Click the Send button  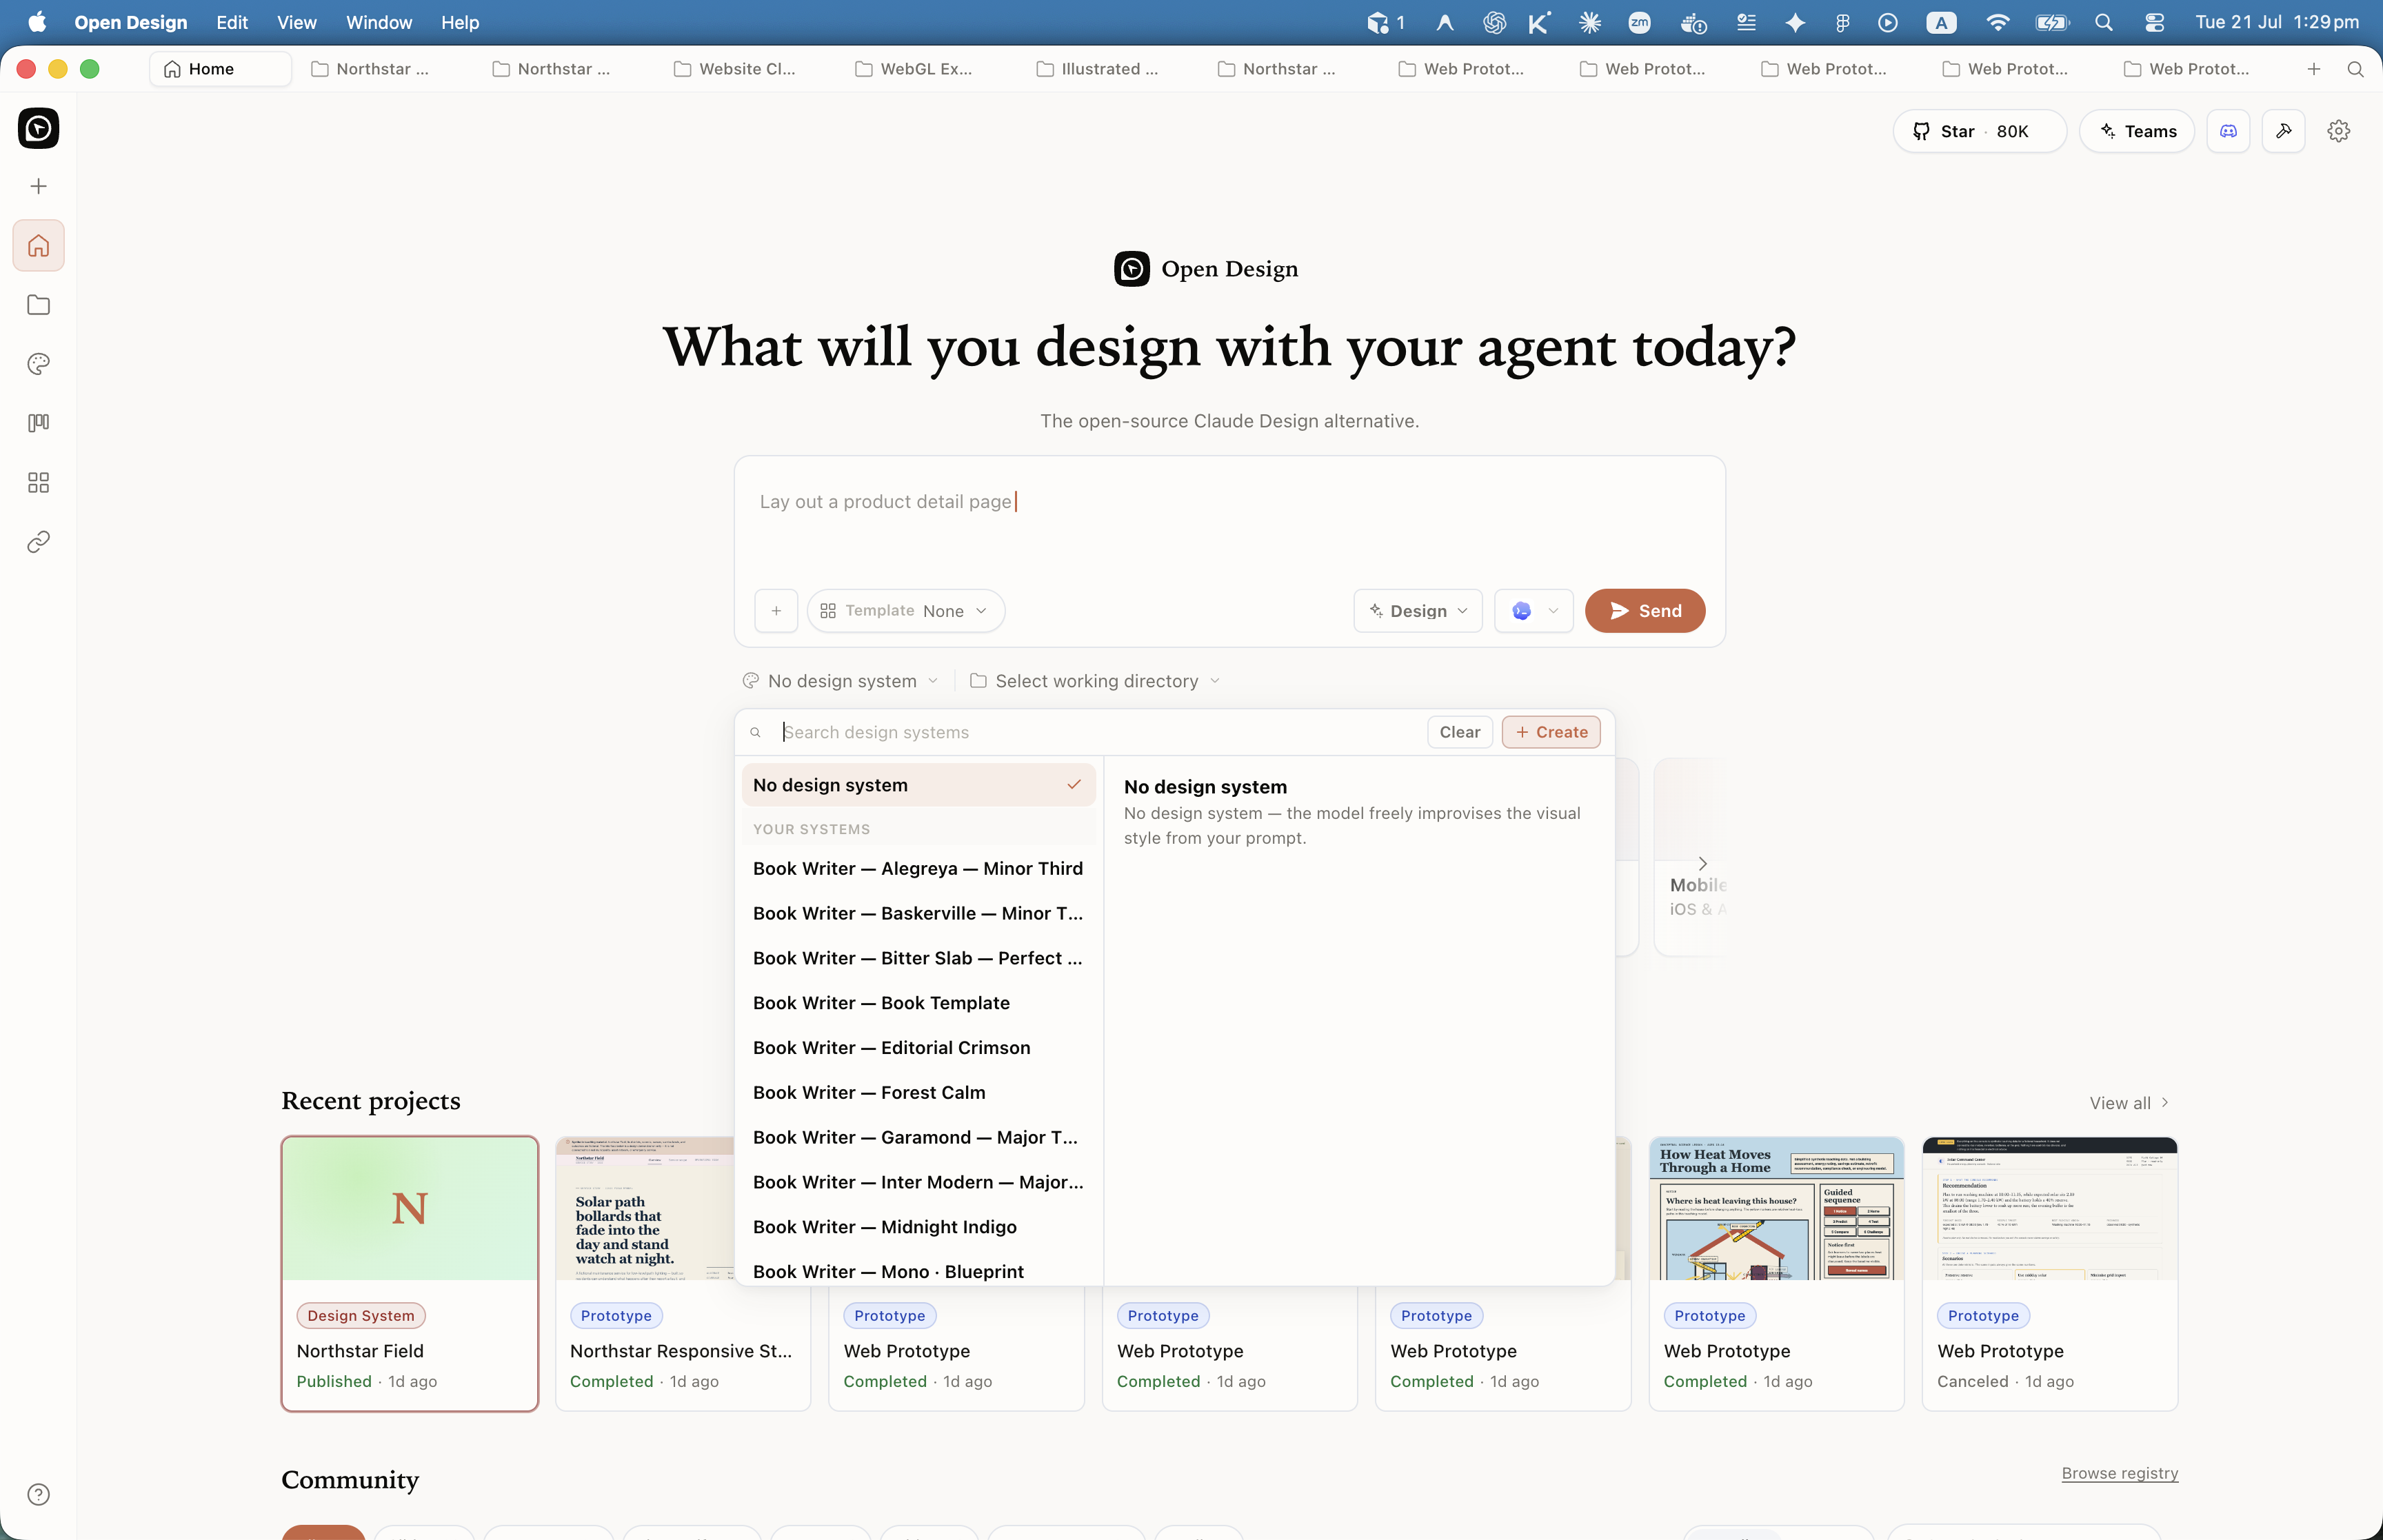coord(1644,611)
